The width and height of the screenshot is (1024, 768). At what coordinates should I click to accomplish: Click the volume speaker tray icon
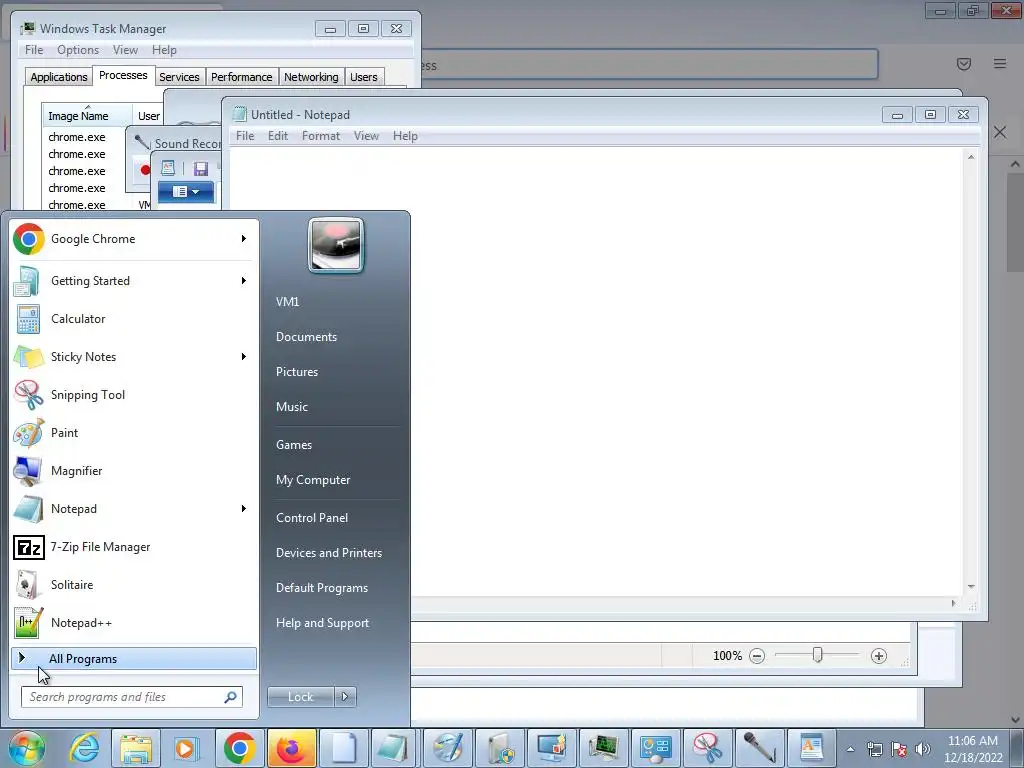click(x=923, y=749)
